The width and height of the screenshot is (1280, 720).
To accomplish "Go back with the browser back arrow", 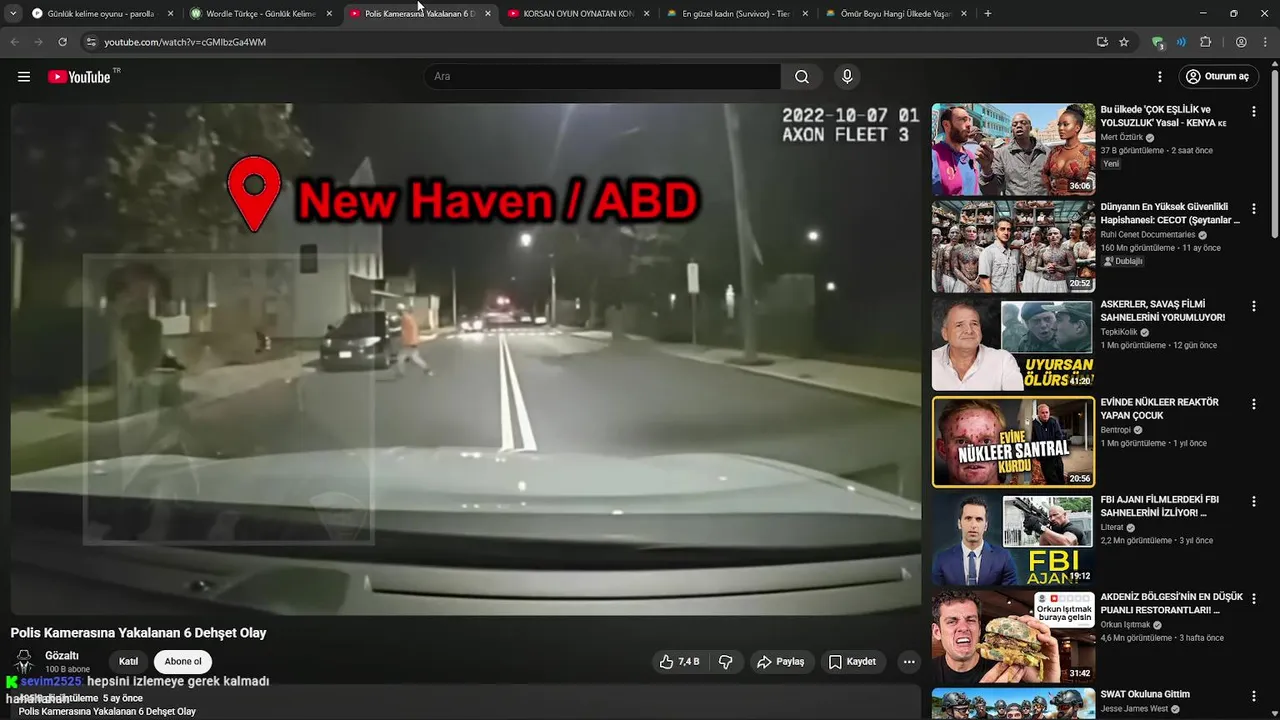I will 14,42.
